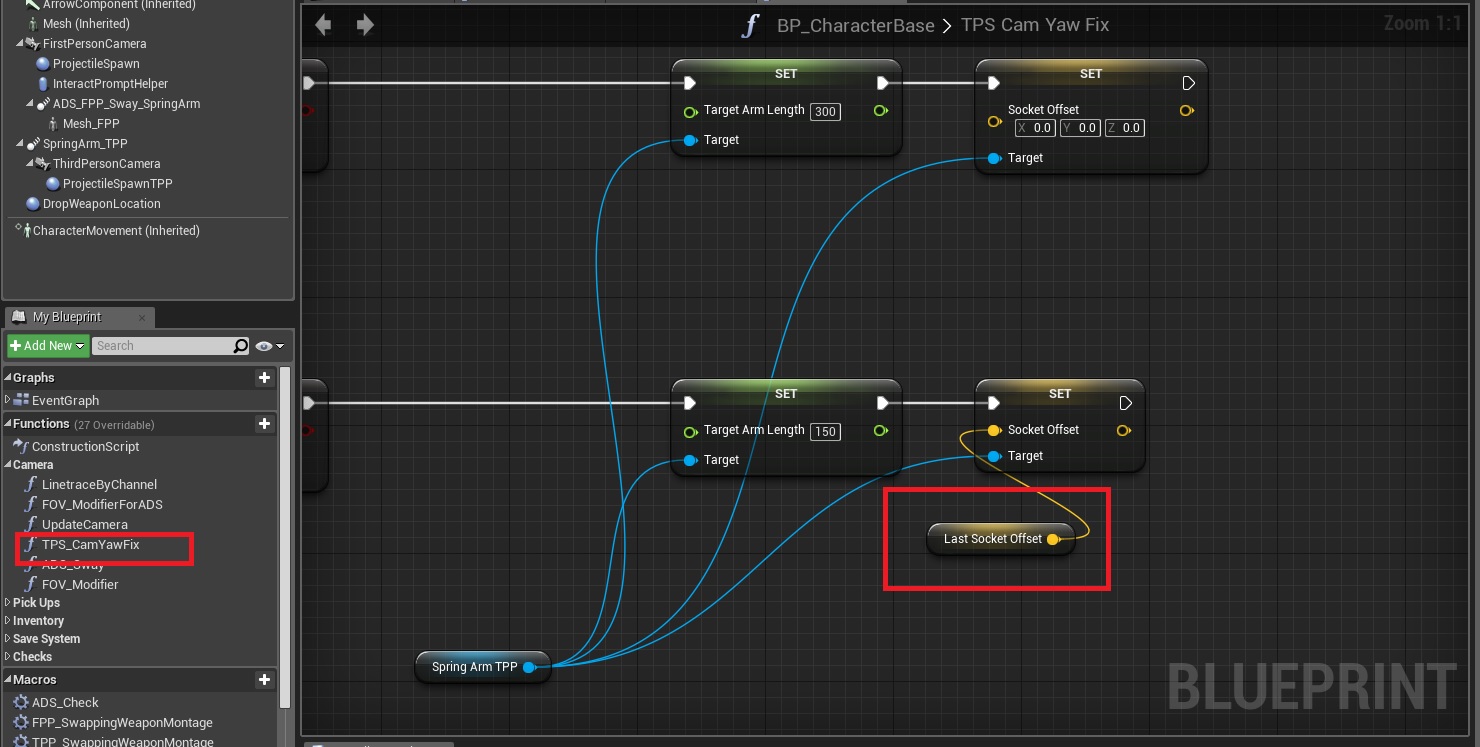Click BP_CharacterBase in the breadcrumb
The height and width of the screenshot is (747, 1480).
click(x=855, y=25)
